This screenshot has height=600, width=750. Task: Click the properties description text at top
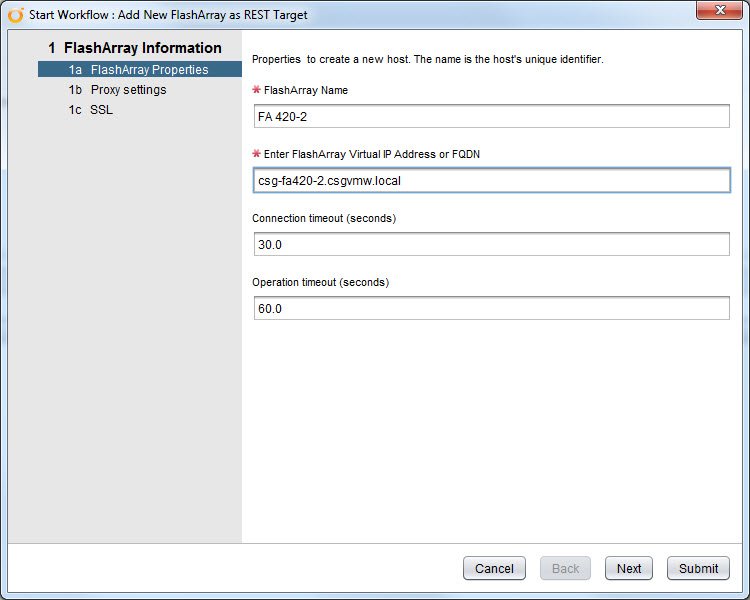[x=428, y=59]
